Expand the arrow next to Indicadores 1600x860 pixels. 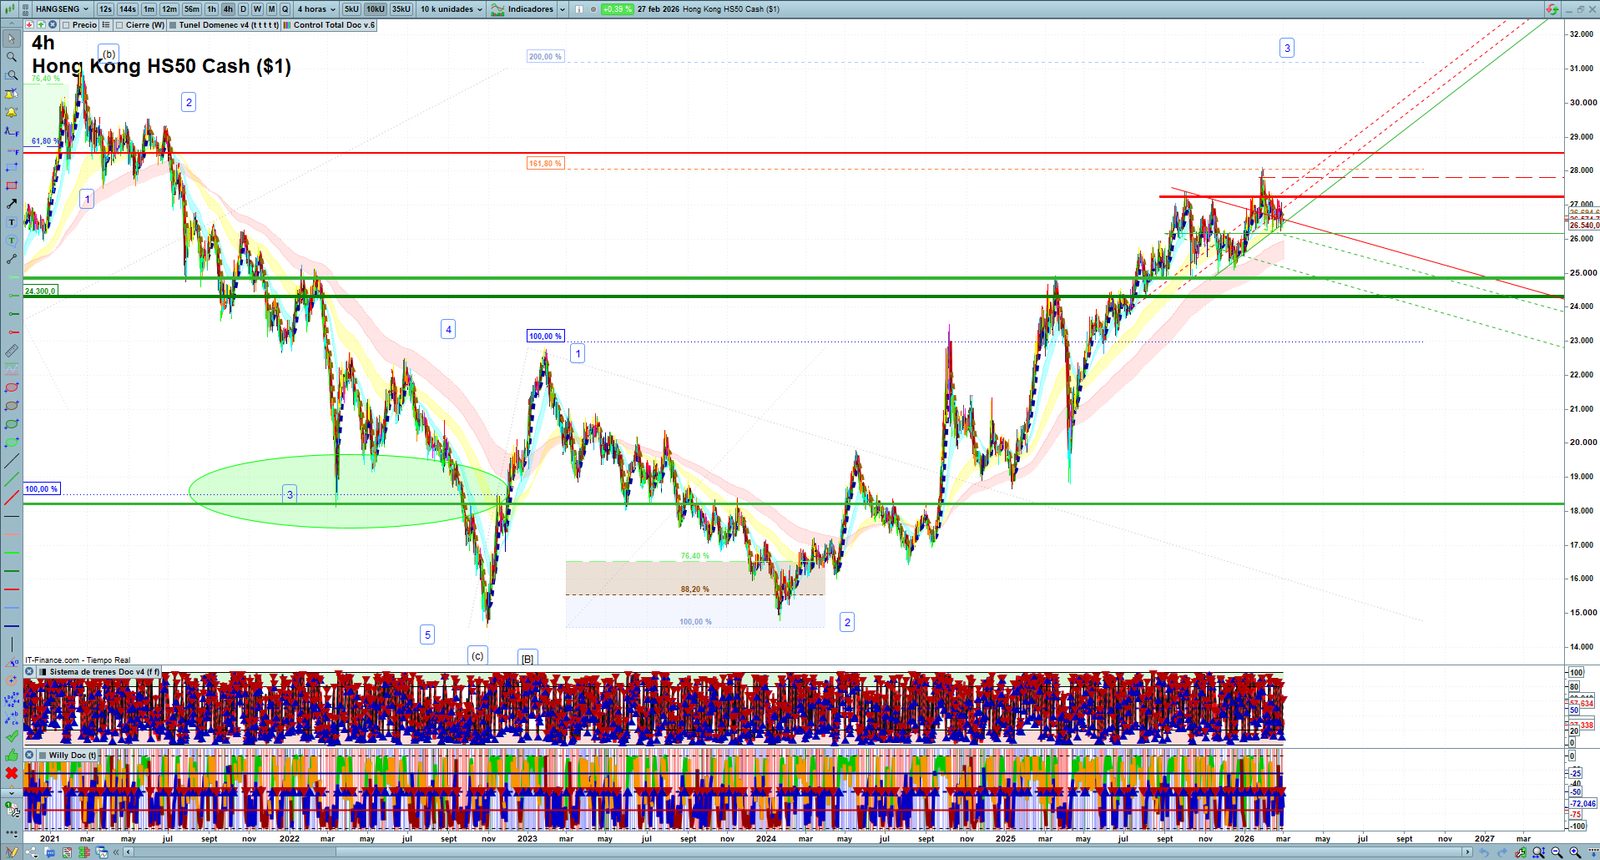[x=562, y=9]
